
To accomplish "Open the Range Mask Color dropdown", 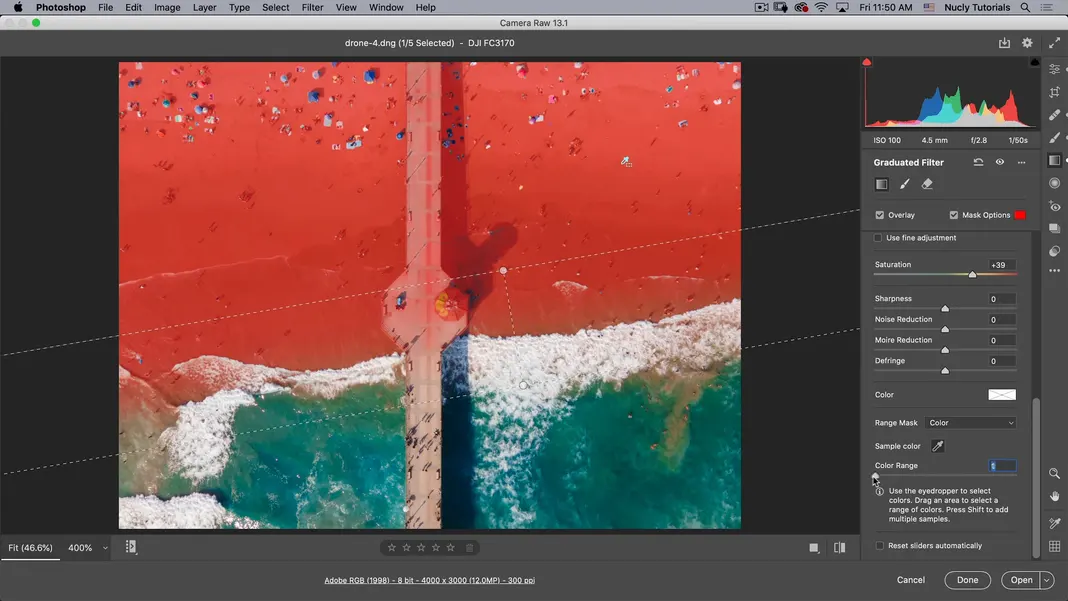I will pos(971,423).
